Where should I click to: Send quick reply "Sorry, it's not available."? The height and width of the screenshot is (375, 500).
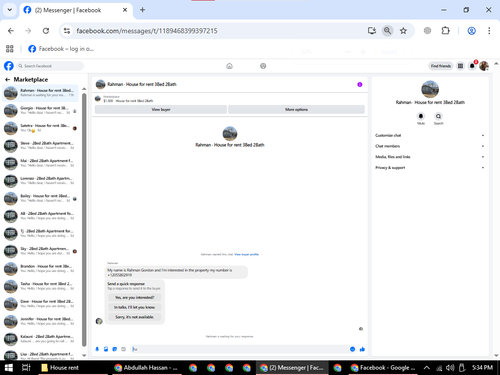tap(135, 317)
